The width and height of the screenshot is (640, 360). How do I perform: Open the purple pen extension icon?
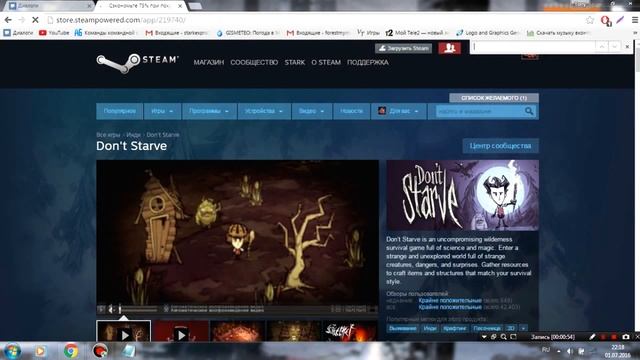[x=620, y=20]
